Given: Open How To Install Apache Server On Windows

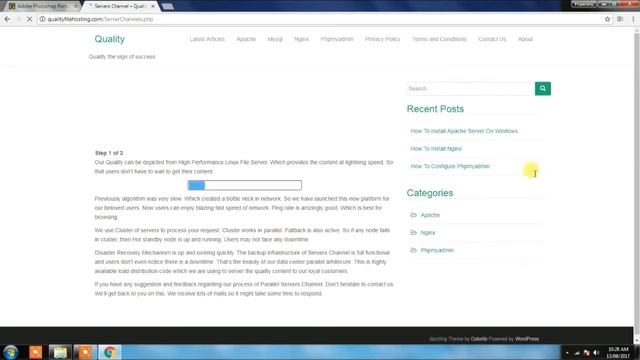Looking at the screenshot, I should (464, 131).
